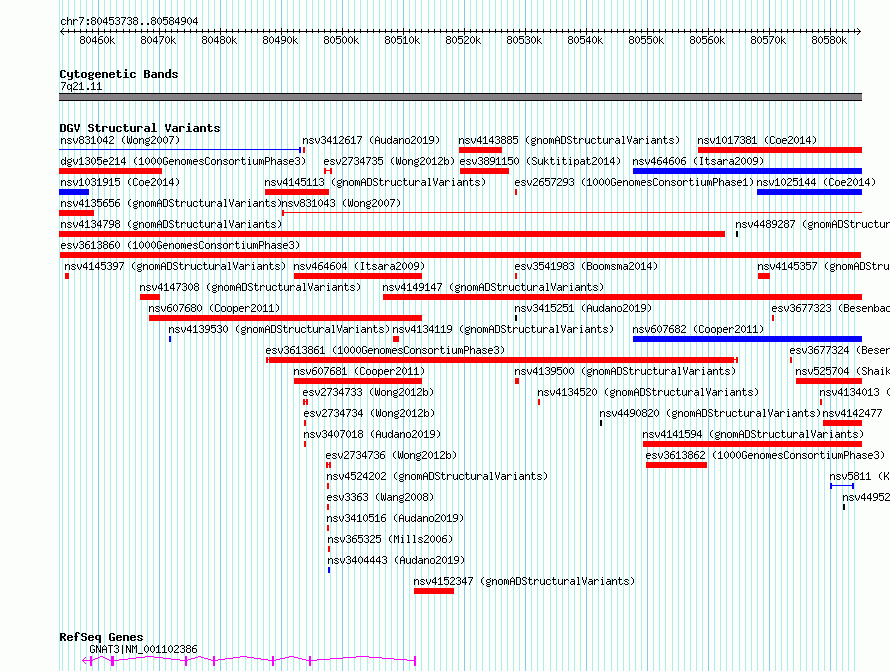The image size is (890, 671).
Task: Click nsv4145113 gnomAD variant label
Action: coord(375,182)
